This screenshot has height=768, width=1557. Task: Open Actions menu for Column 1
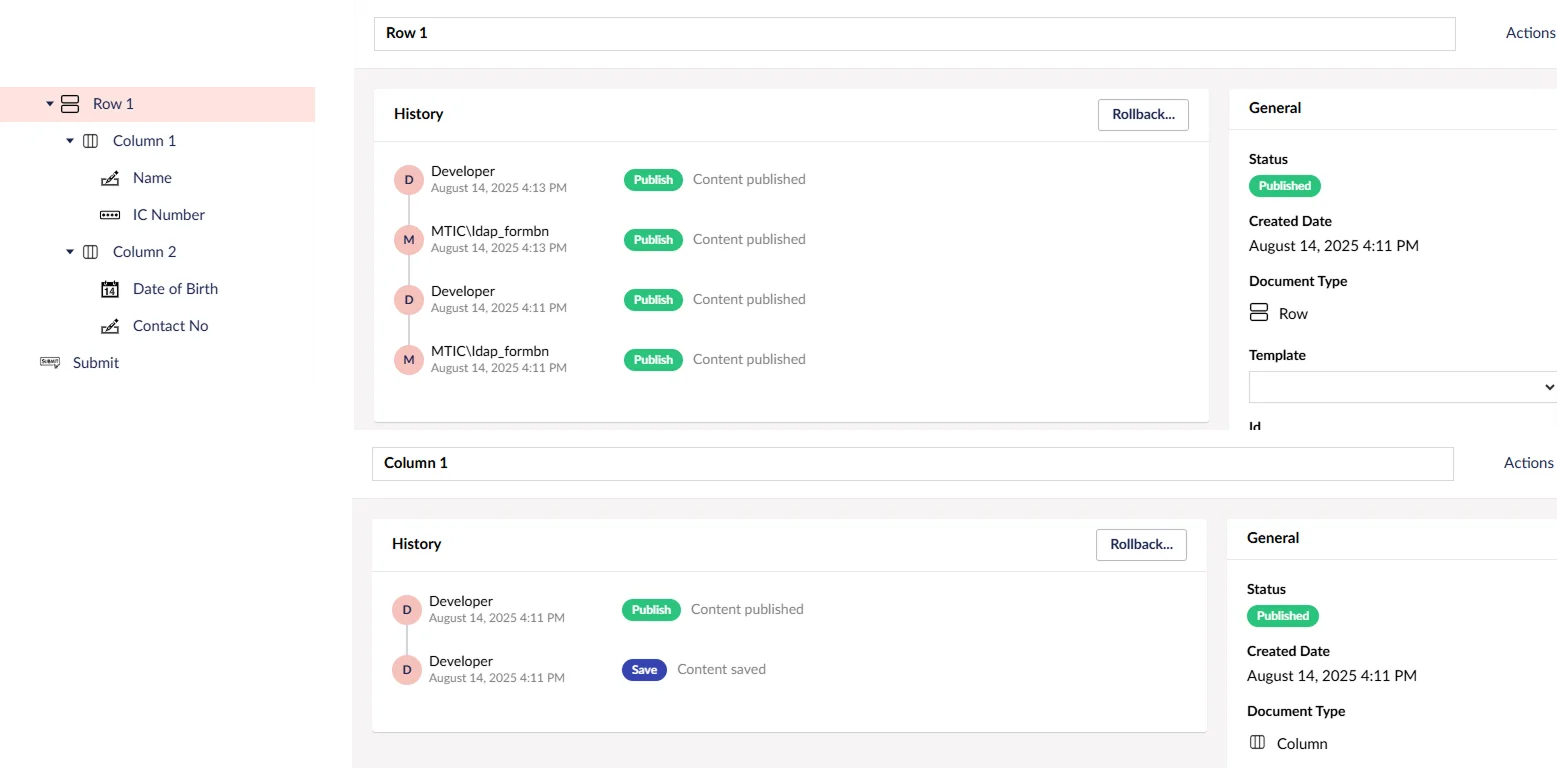[x=1528, y=463]
